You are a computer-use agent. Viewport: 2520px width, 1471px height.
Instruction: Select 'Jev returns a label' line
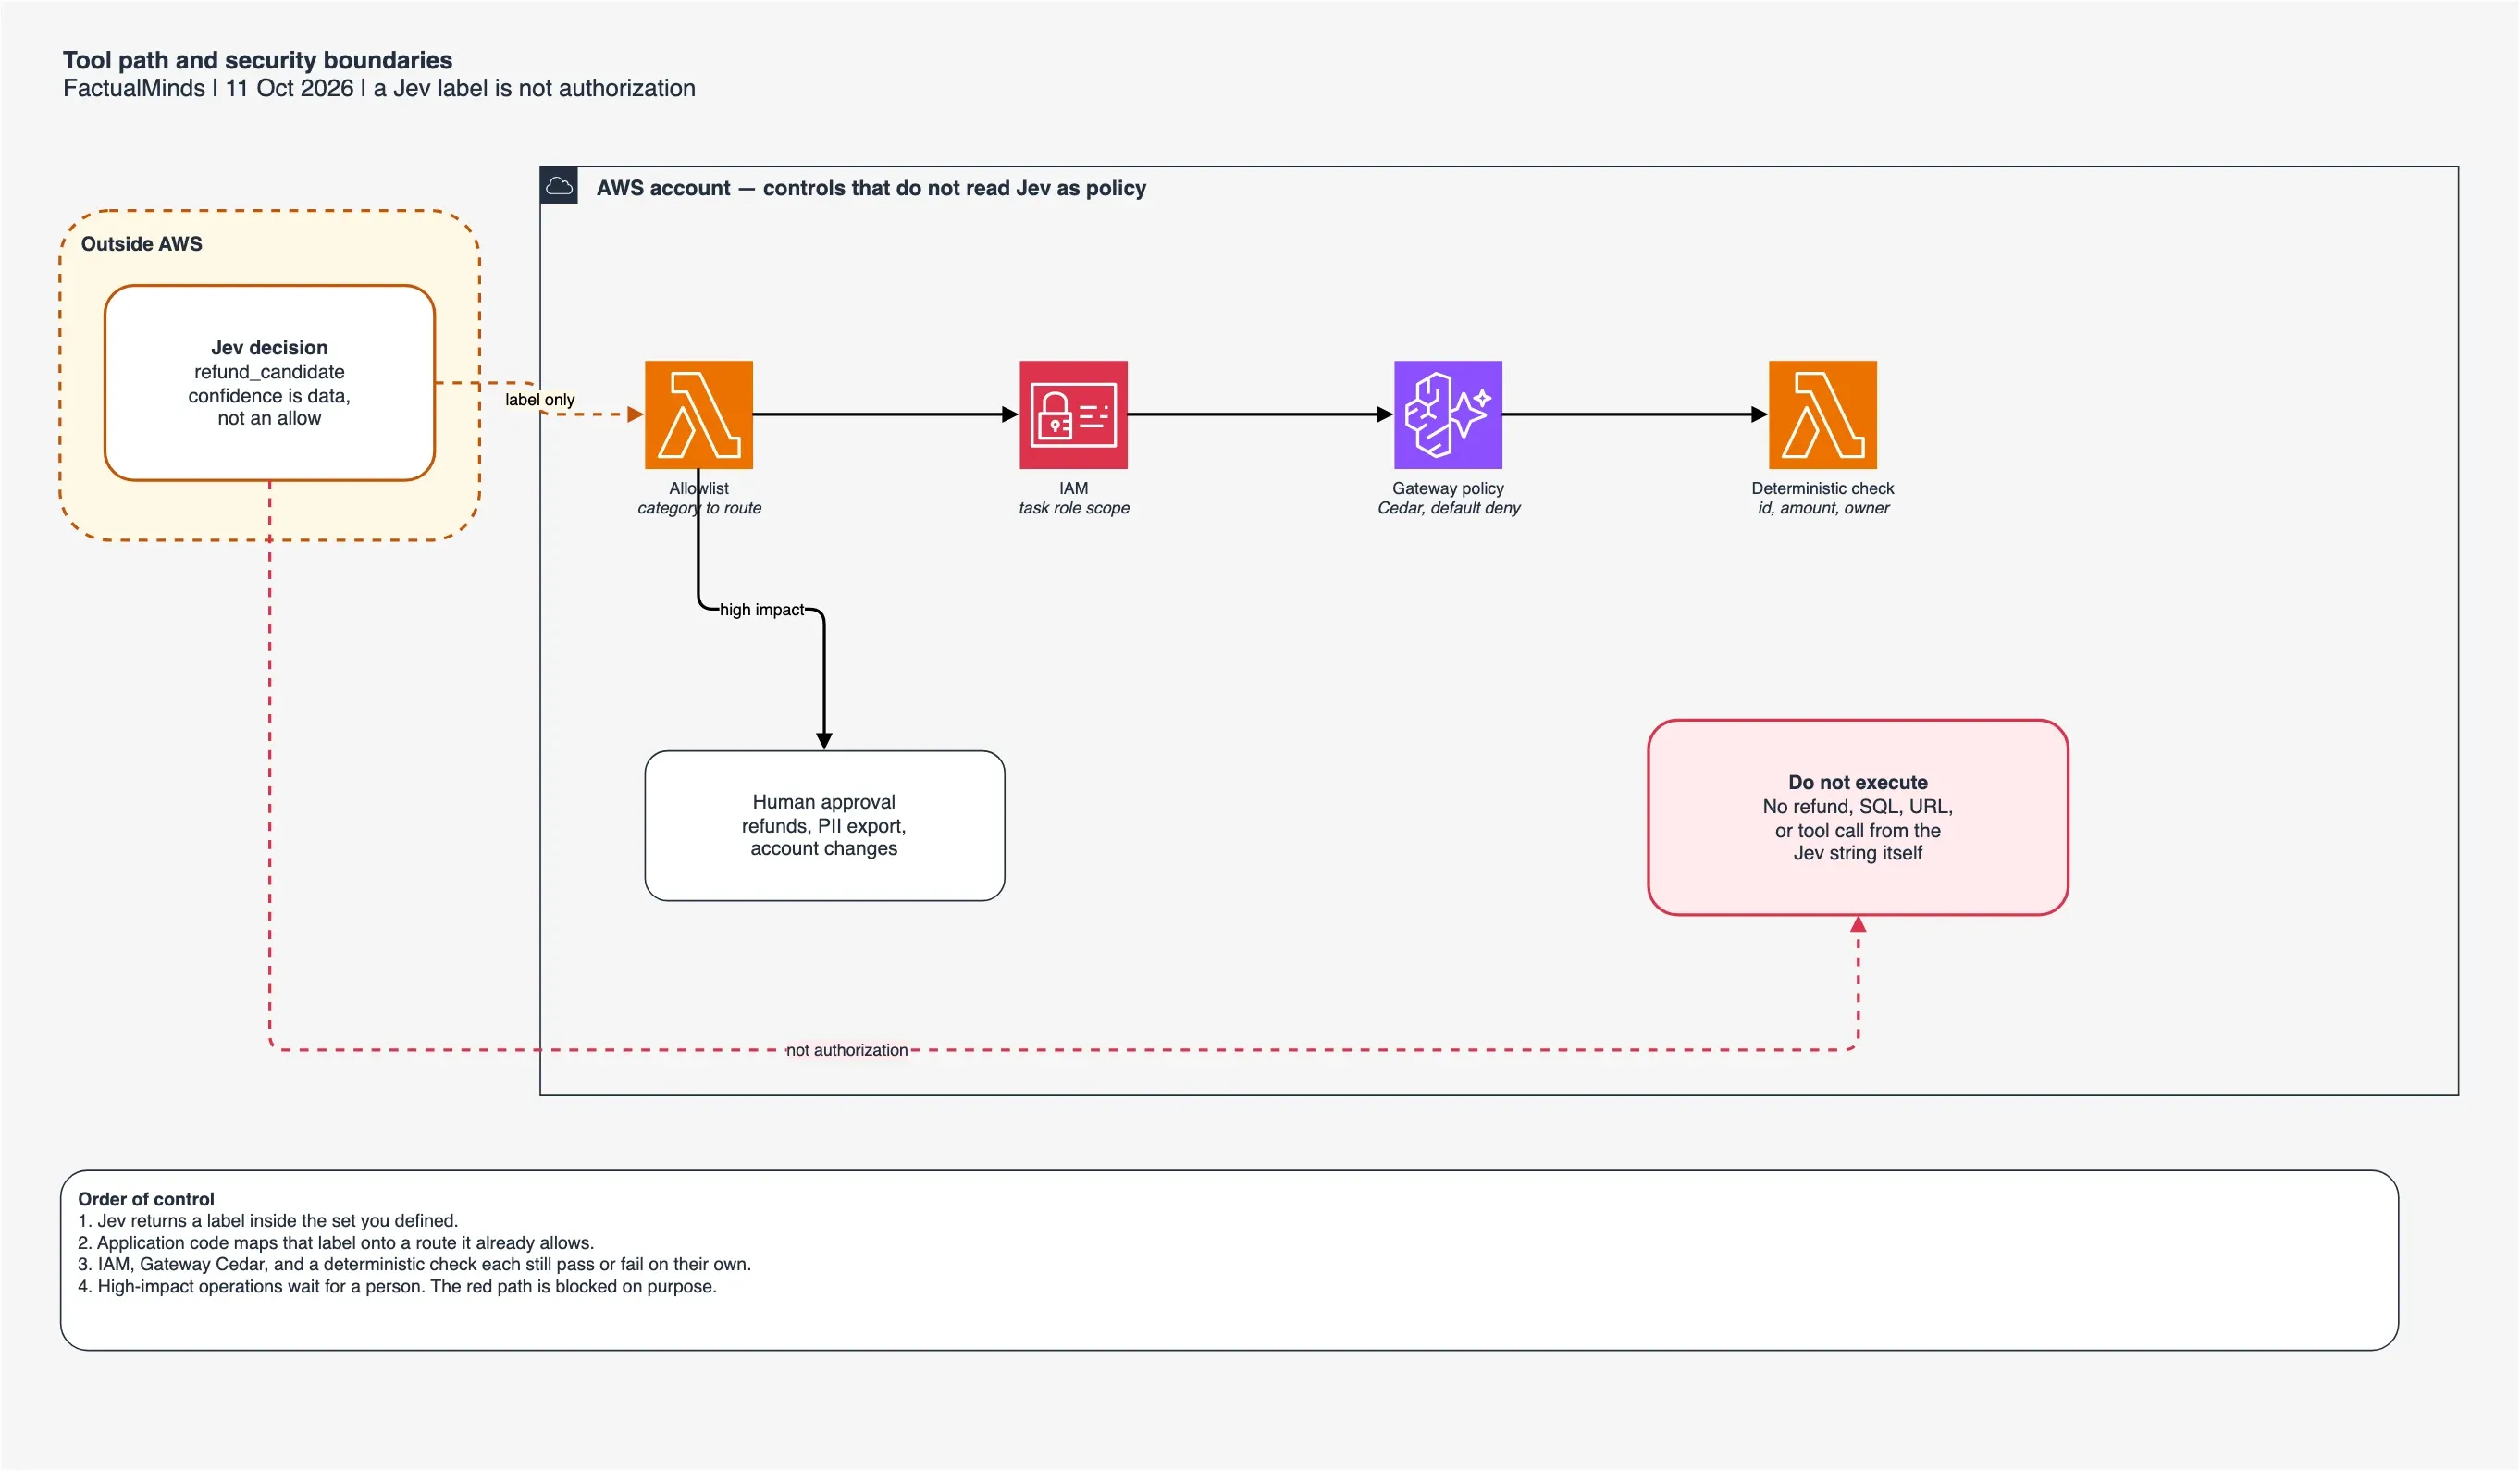(x=267, y=1220)
